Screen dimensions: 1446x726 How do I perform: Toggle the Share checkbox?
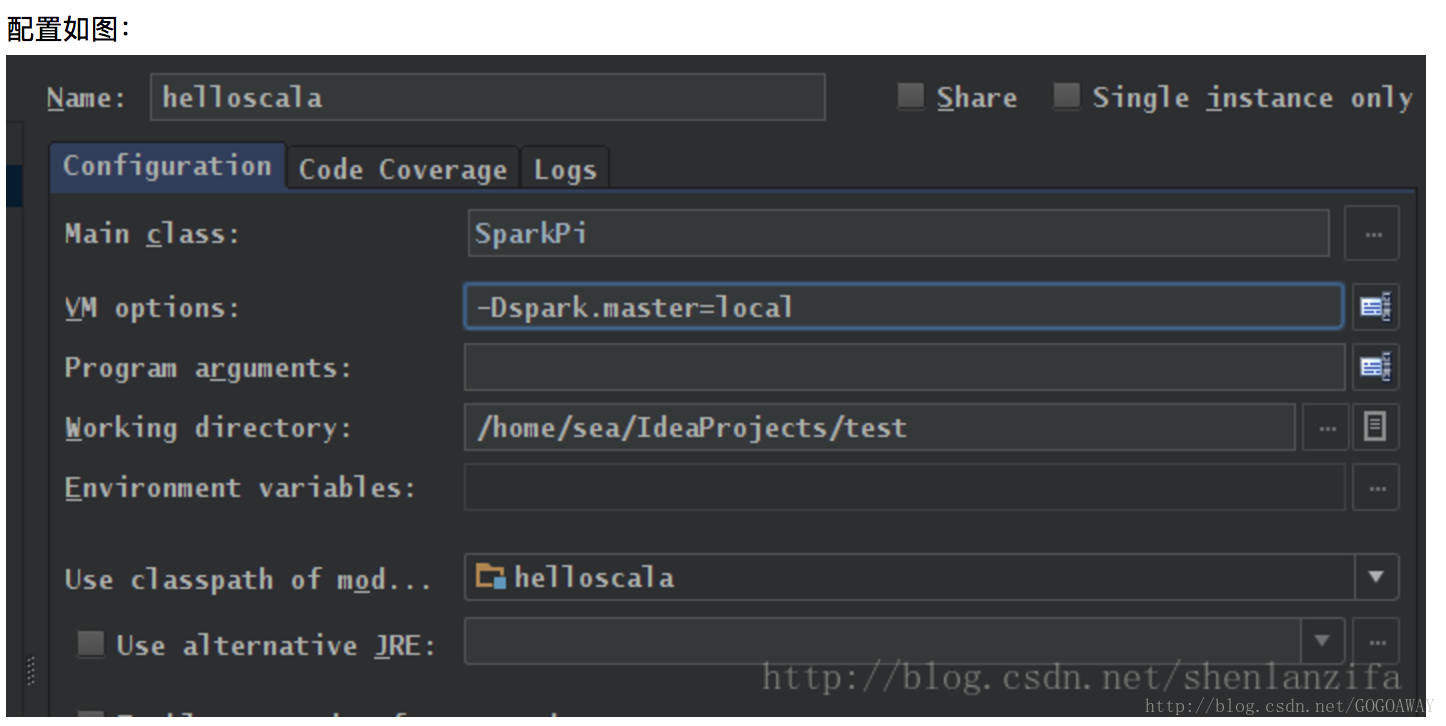click(910, 96)
